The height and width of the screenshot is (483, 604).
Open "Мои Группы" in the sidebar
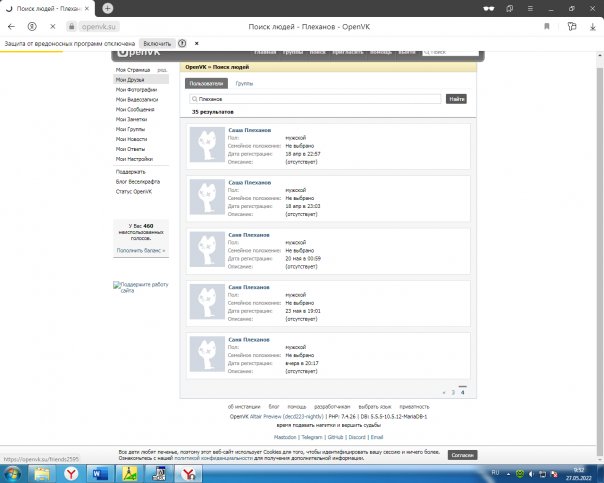(130, 129)
